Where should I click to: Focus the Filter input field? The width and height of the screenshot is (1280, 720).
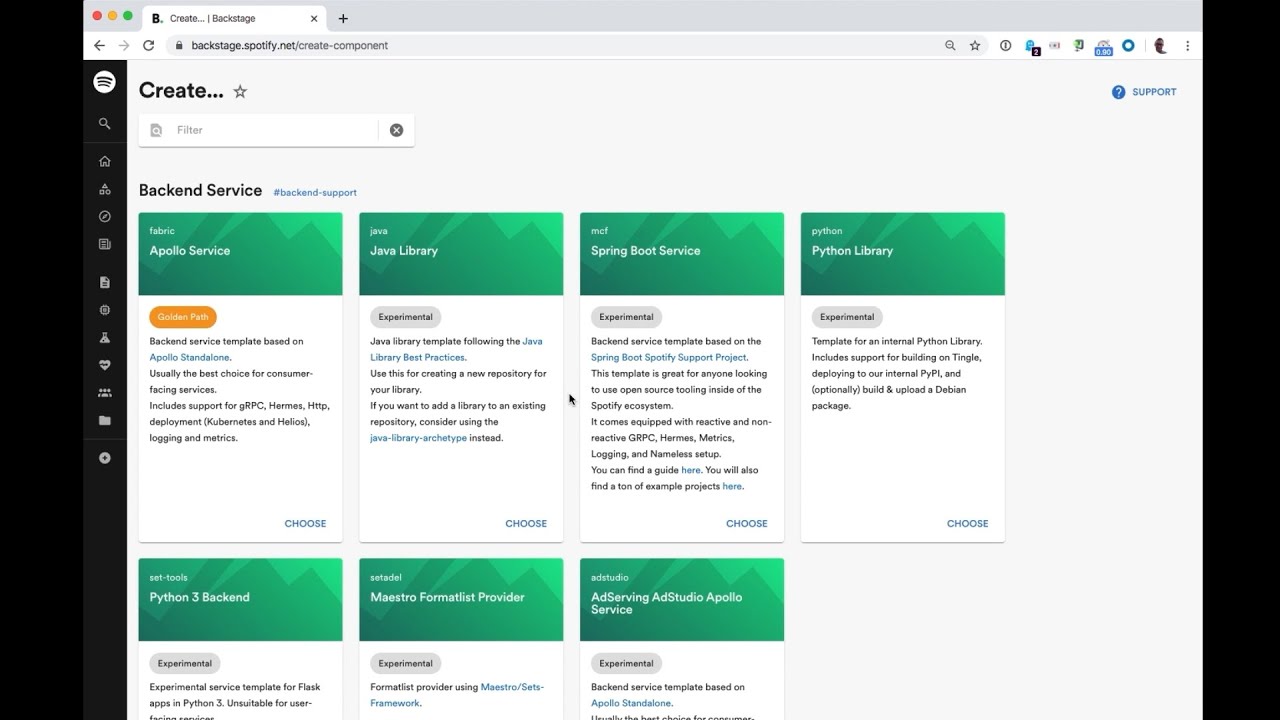[x=275, y=130]
